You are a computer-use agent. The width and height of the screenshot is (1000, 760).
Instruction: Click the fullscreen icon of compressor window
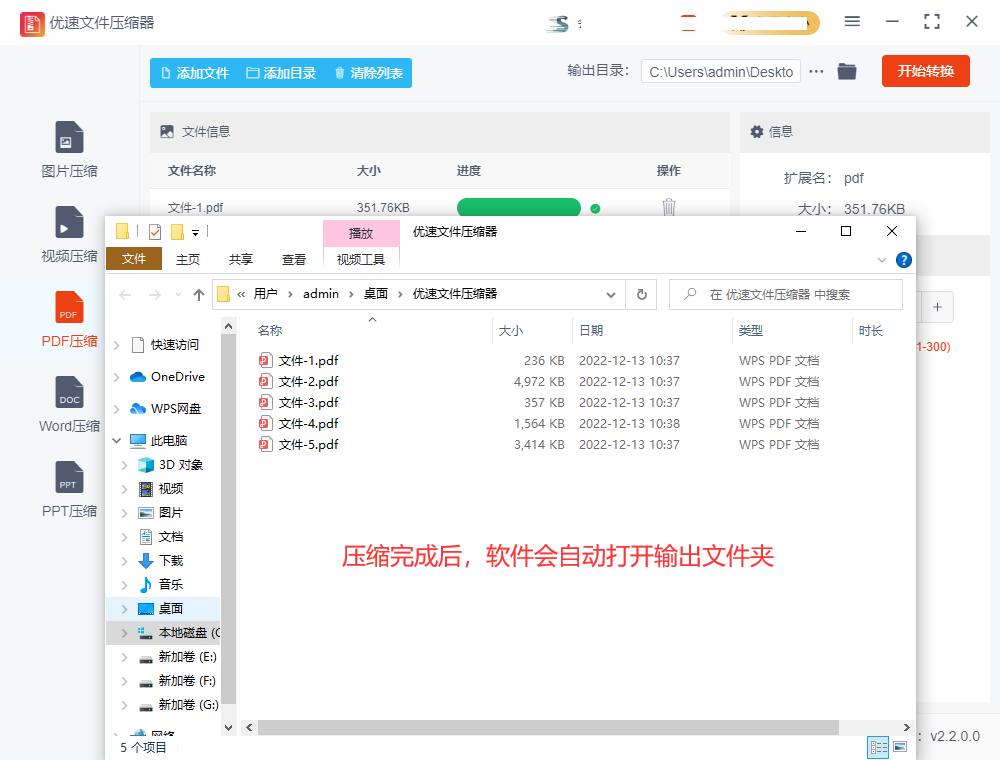click(932, 22)
